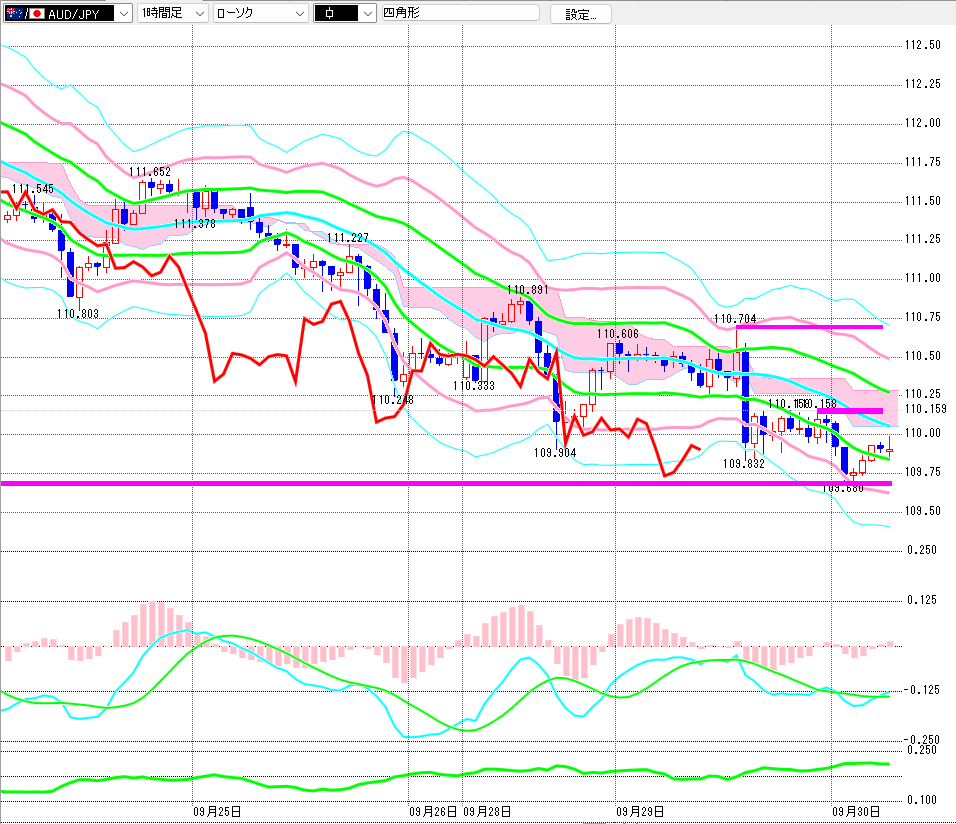Click the 09月28日 date label
This screenshot has width=956, height=824.
487,812
